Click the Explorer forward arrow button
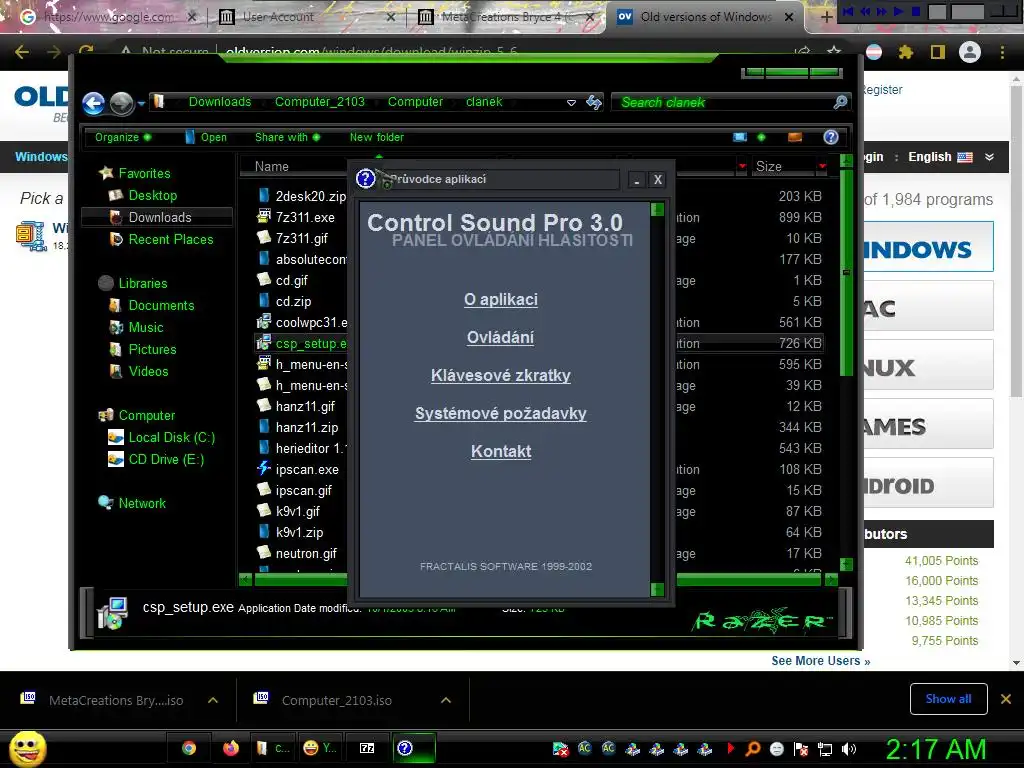The height and width of the screenshot is (768, 1024). coord(121,103)
